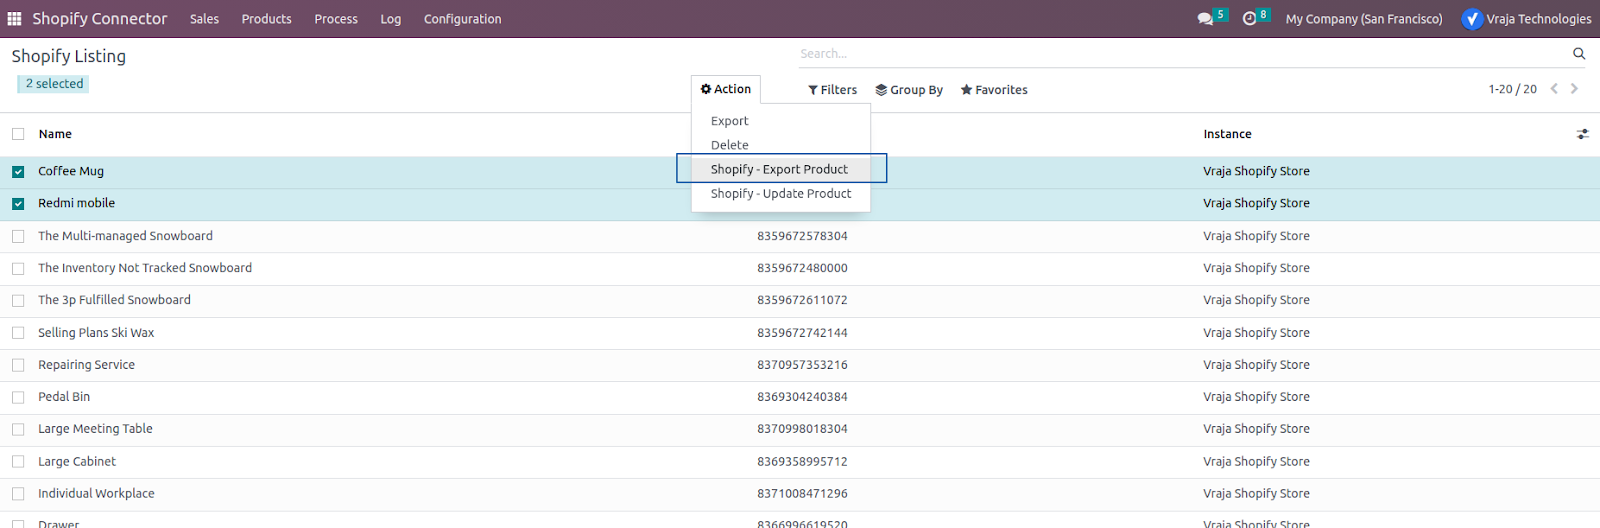Select Shopify - Export Product action
The height and width of the screenshot is (528, 1600).
point(781,169)
